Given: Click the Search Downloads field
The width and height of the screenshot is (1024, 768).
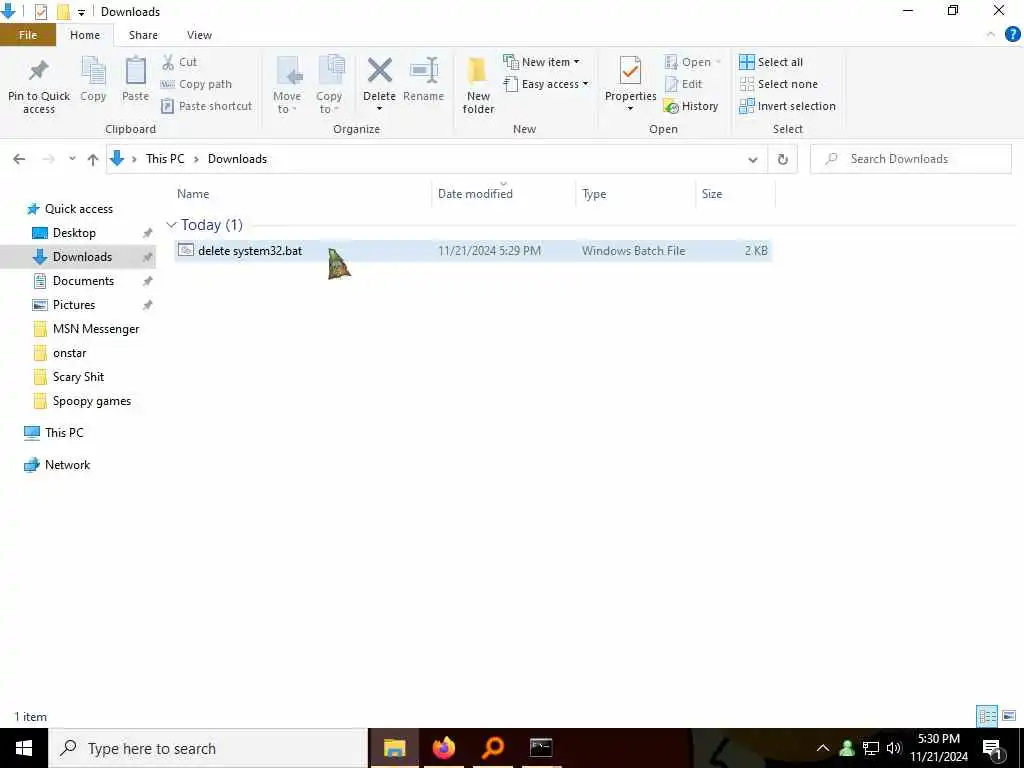Looking at the screenshot, I should tap(910, 159).
